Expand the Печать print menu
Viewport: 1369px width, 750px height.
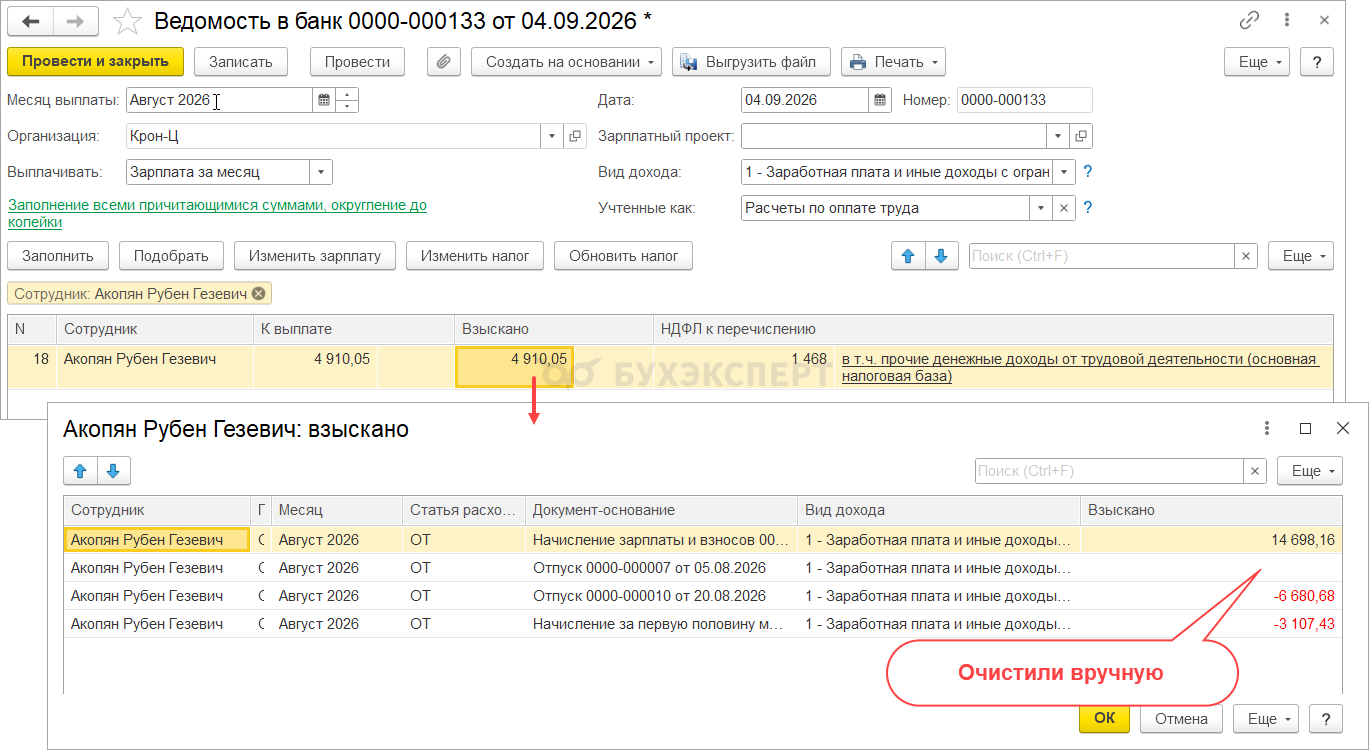click(x=893, y=62)
